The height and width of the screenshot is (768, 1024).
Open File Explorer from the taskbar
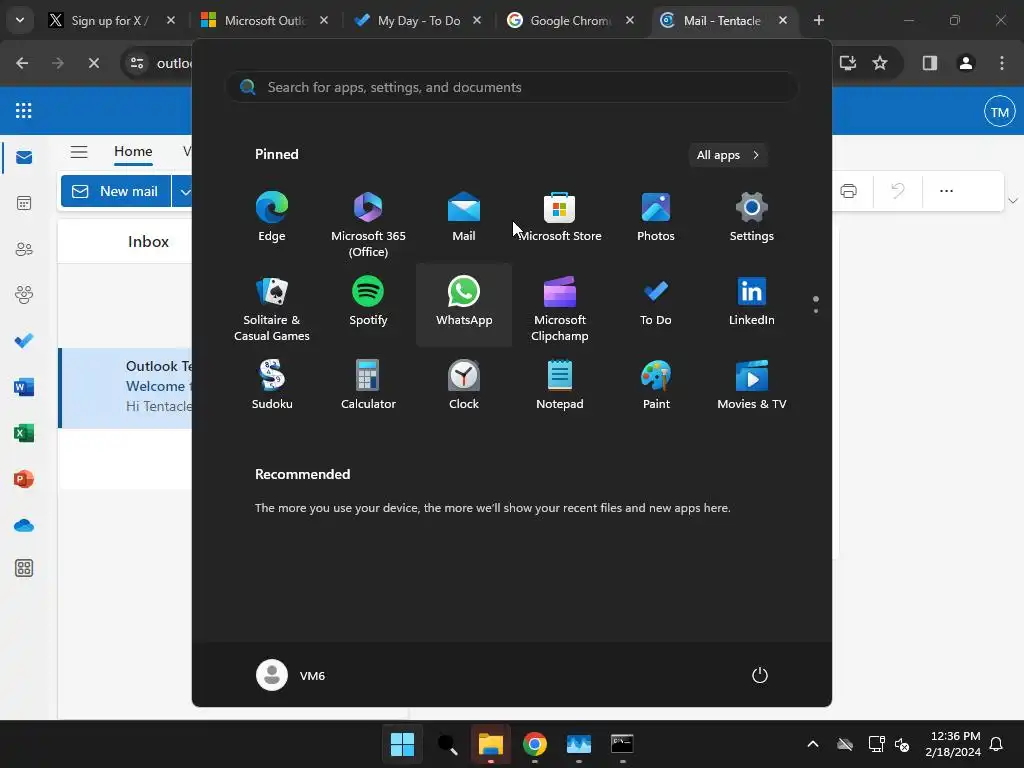tap(490, 744)
